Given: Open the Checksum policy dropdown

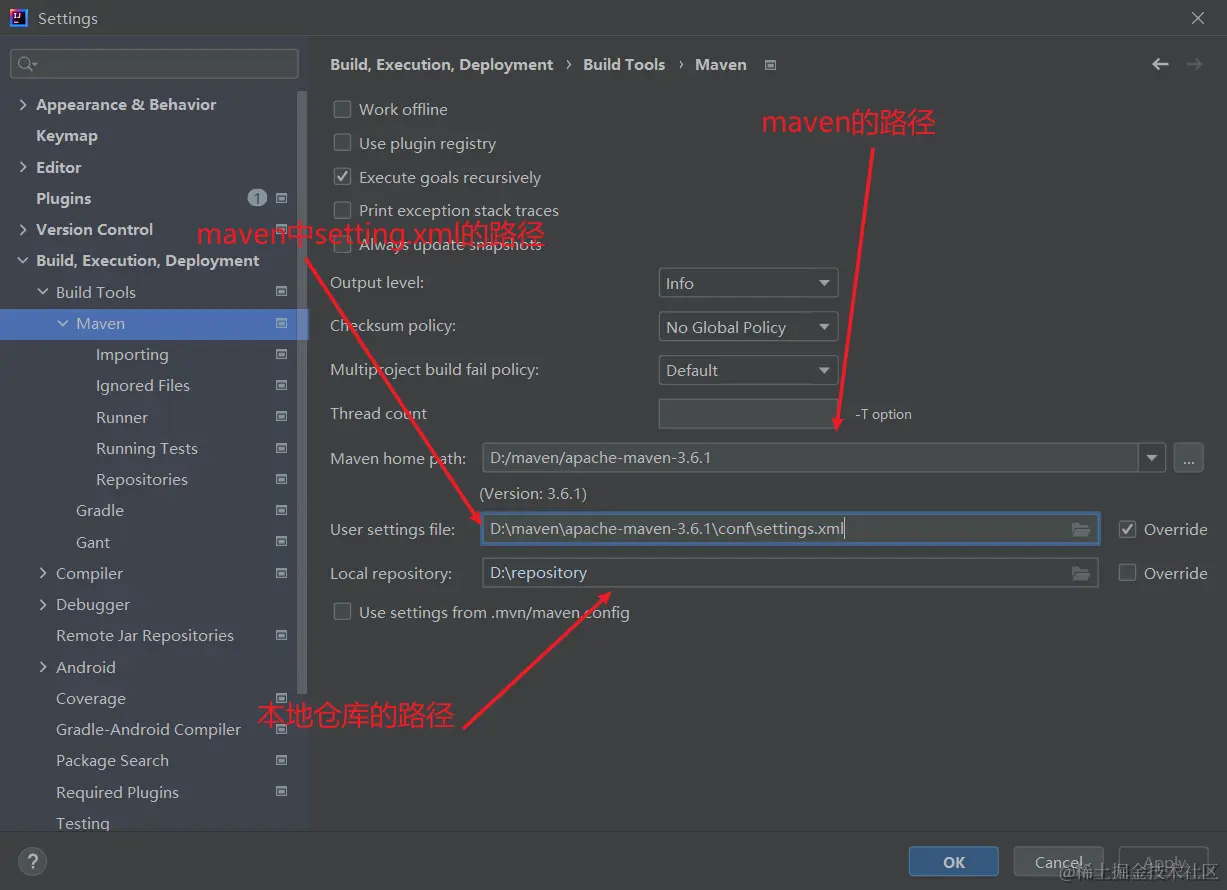Looking at the screenshot, I should 748,327.
